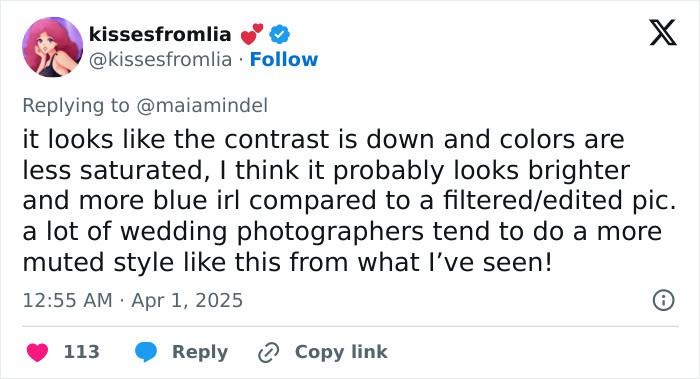Click the Copy link text button
Screen dimensions: 700x379
pyautogui.click(x=341, y=352)
